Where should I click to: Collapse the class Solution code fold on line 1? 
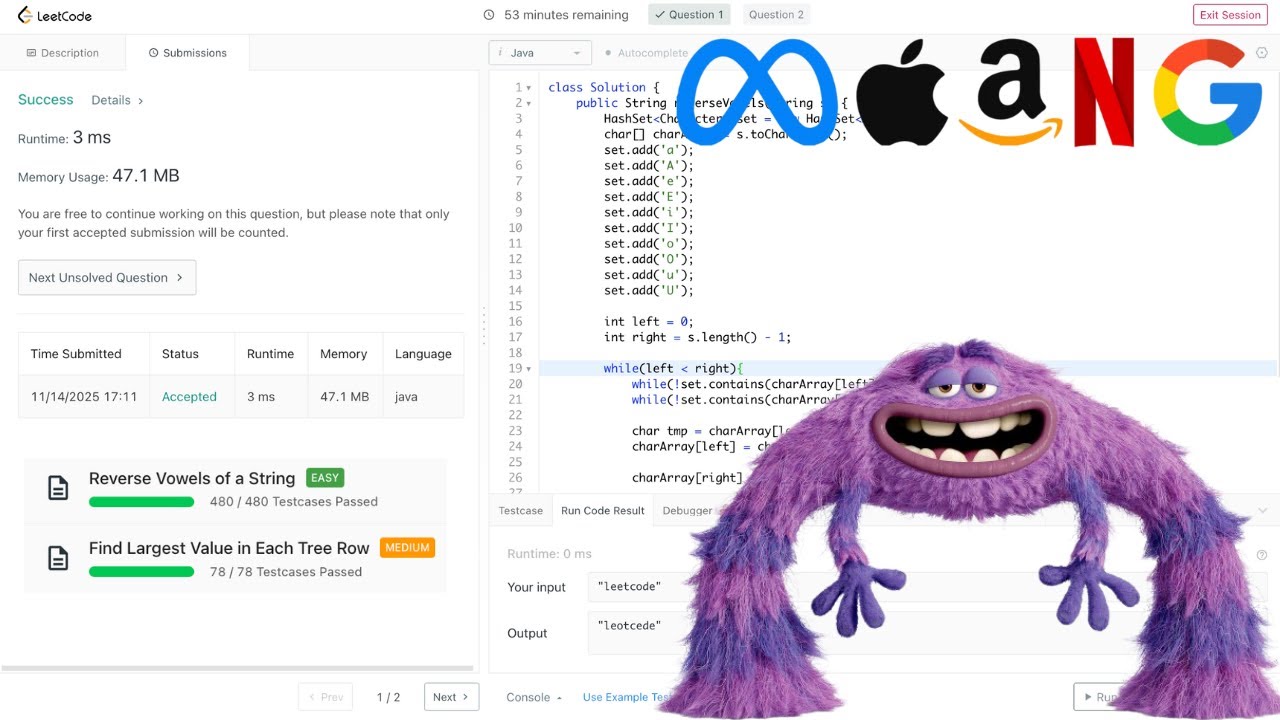click(529, 88)
